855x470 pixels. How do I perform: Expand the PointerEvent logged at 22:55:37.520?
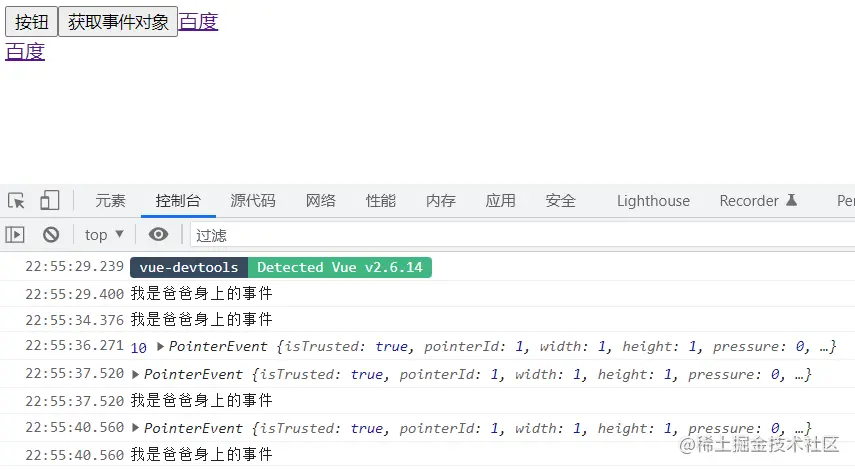136,374
